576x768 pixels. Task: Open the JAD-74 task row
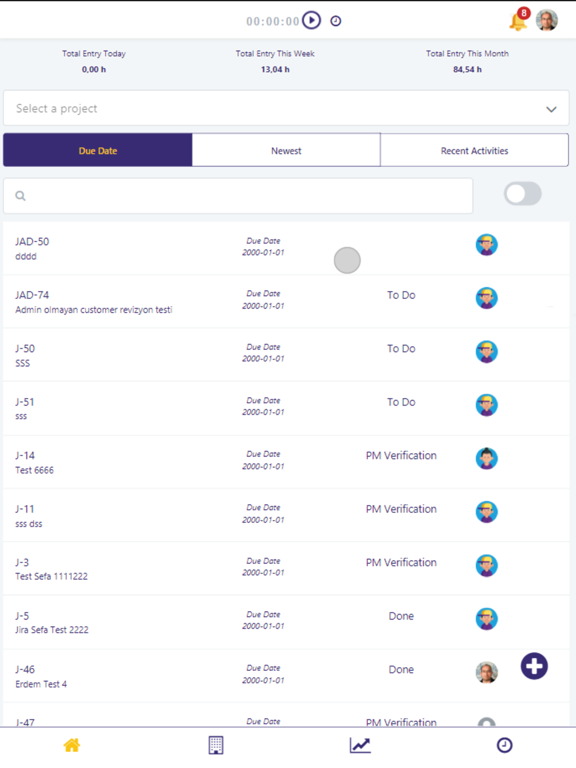click(286, 301)
